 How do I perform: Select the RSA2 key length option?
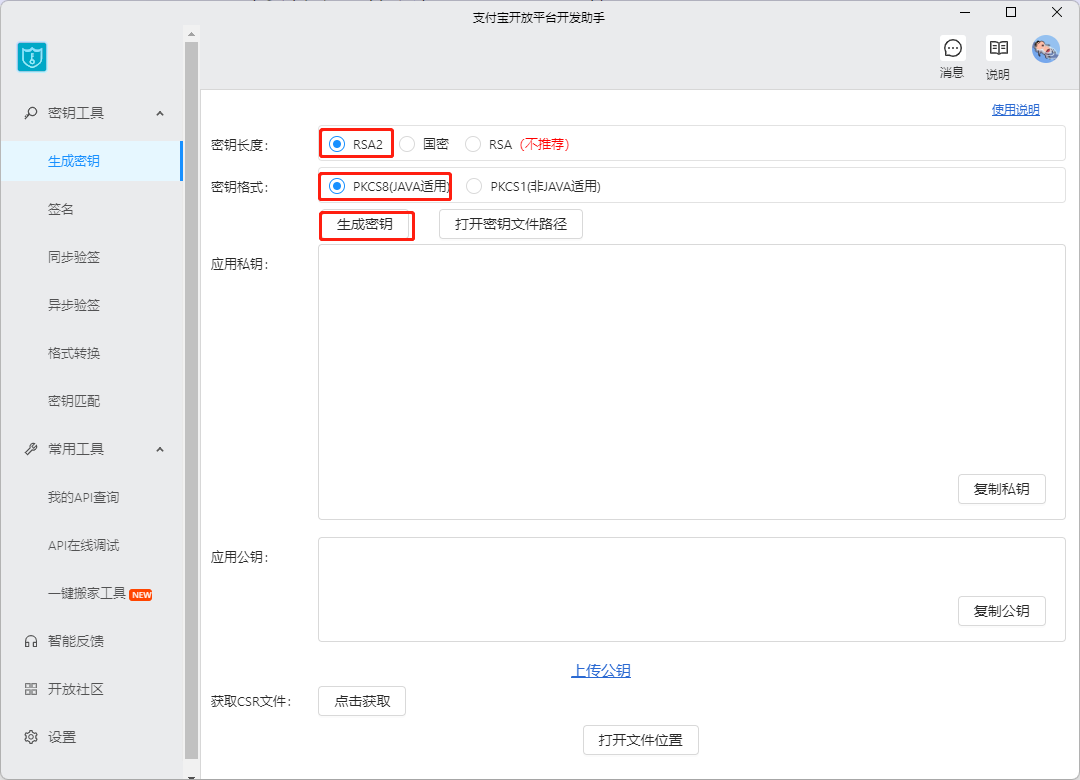tap(337, 144)
